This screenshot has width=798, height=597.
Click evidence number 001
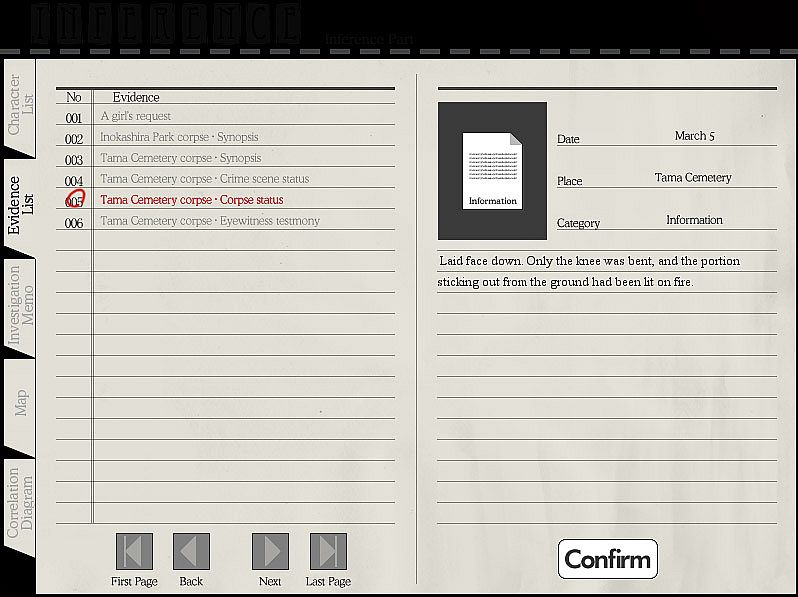coord(74,118)
